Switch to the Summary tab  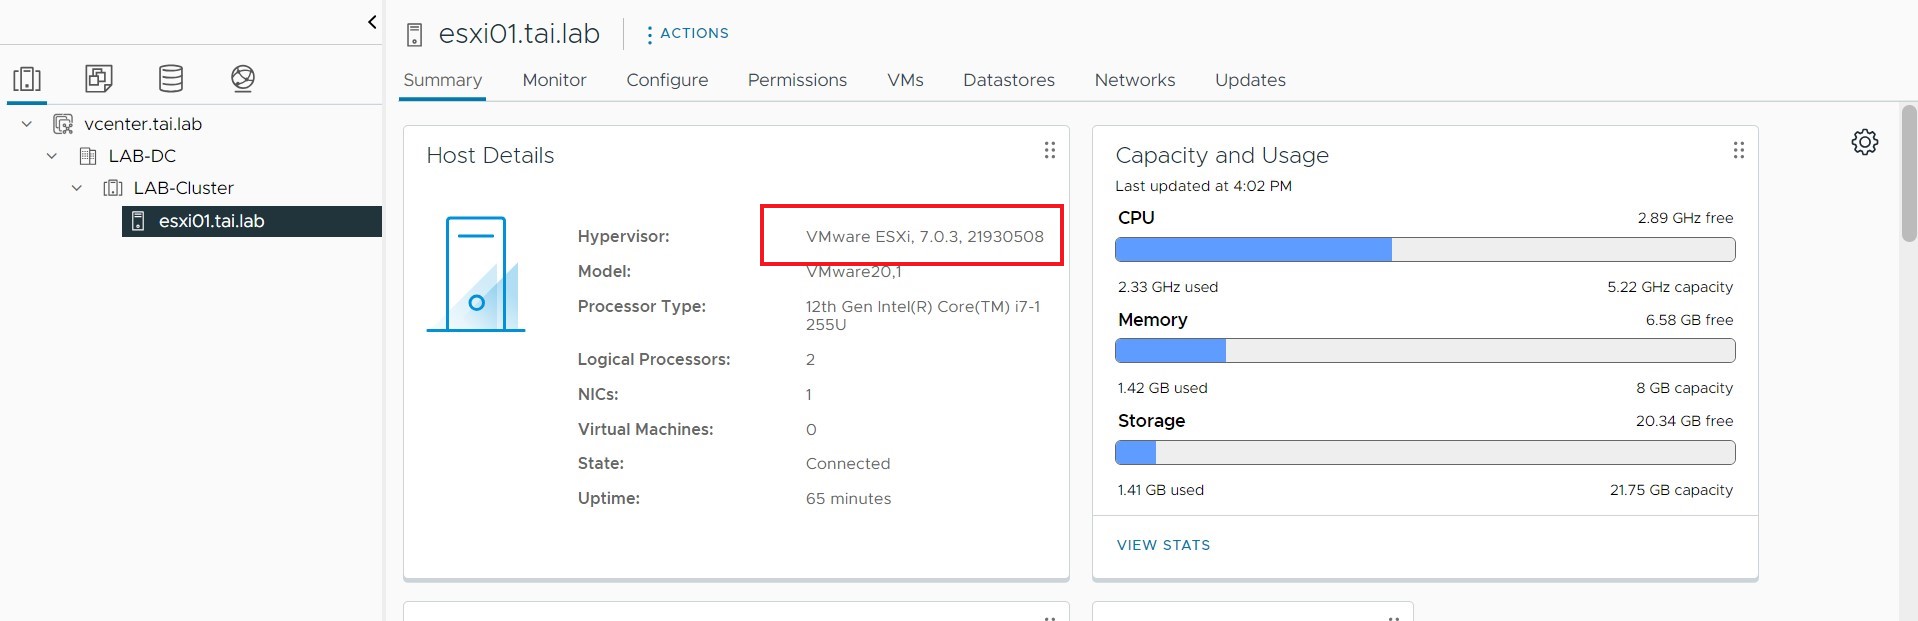point(442,80)
